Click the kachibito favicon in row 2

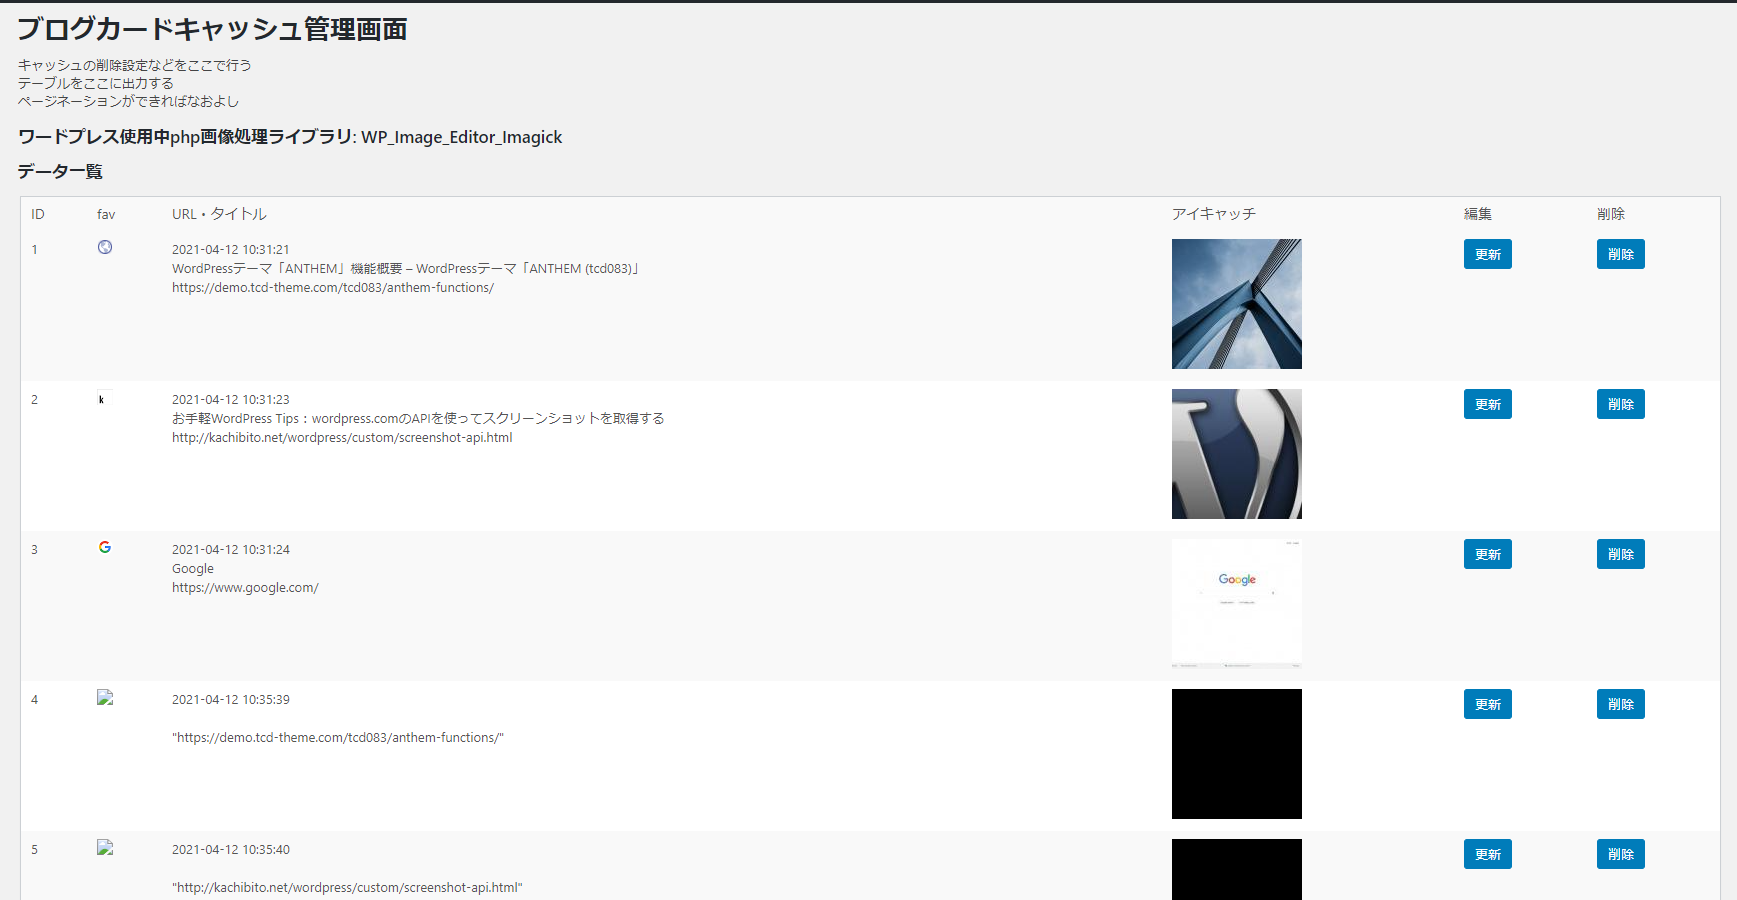coord(102,399)
